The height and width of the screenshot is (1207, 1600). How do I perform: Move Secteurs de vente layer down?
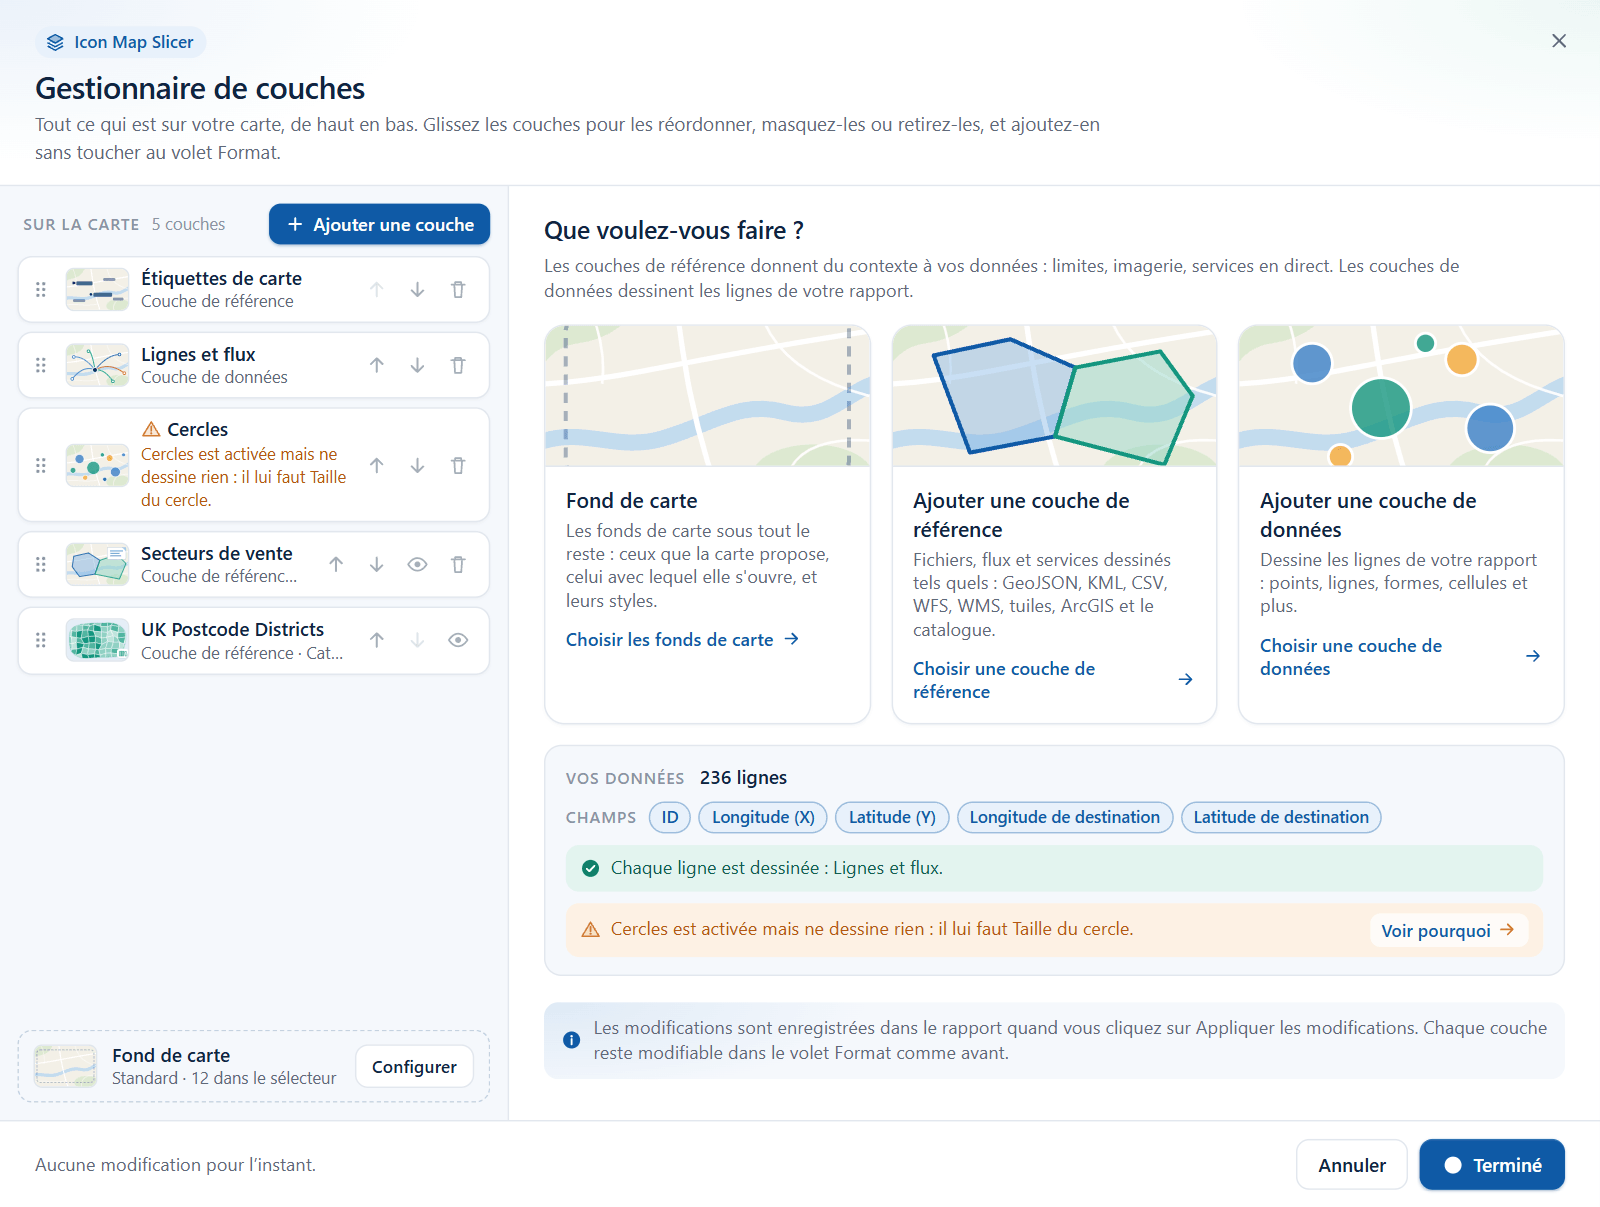[x=376, y=565]
